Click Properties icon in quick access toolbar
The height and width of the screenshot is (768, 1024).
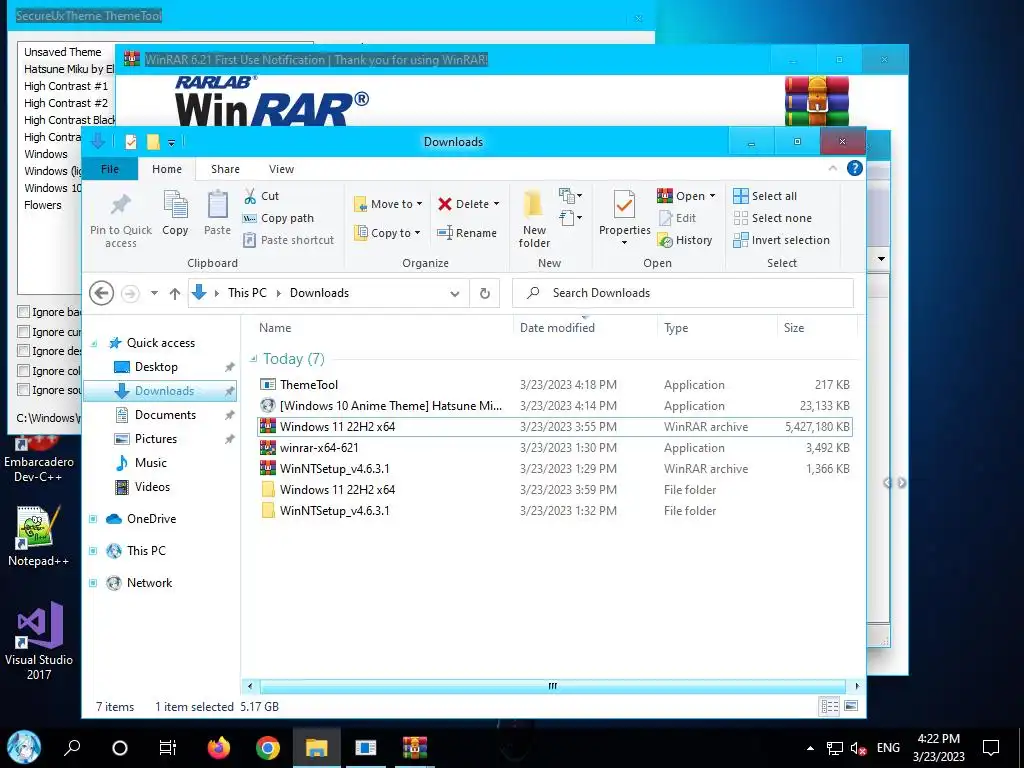tap(131, 142)
